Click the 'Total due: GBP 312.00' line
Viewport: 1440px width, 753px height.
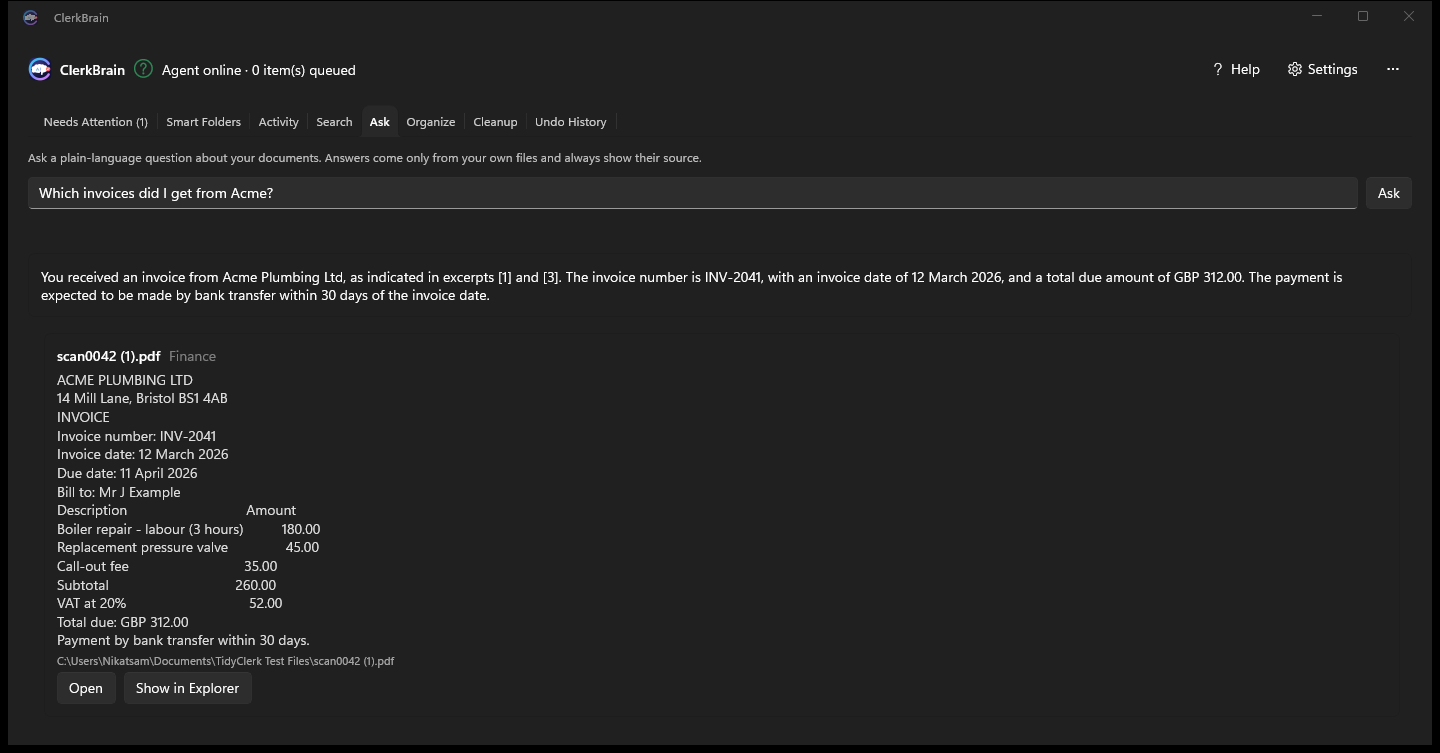[122, 622]
